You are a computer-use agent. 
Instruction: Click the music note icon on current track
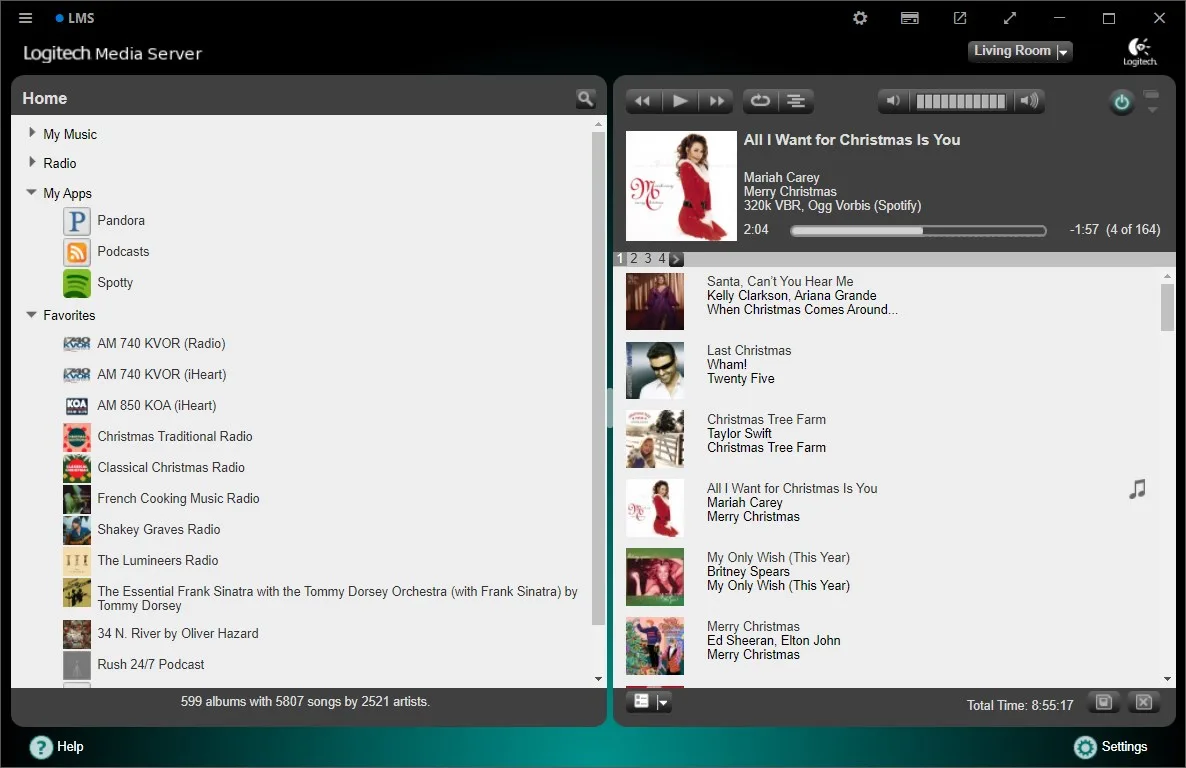coord(1137,490)
